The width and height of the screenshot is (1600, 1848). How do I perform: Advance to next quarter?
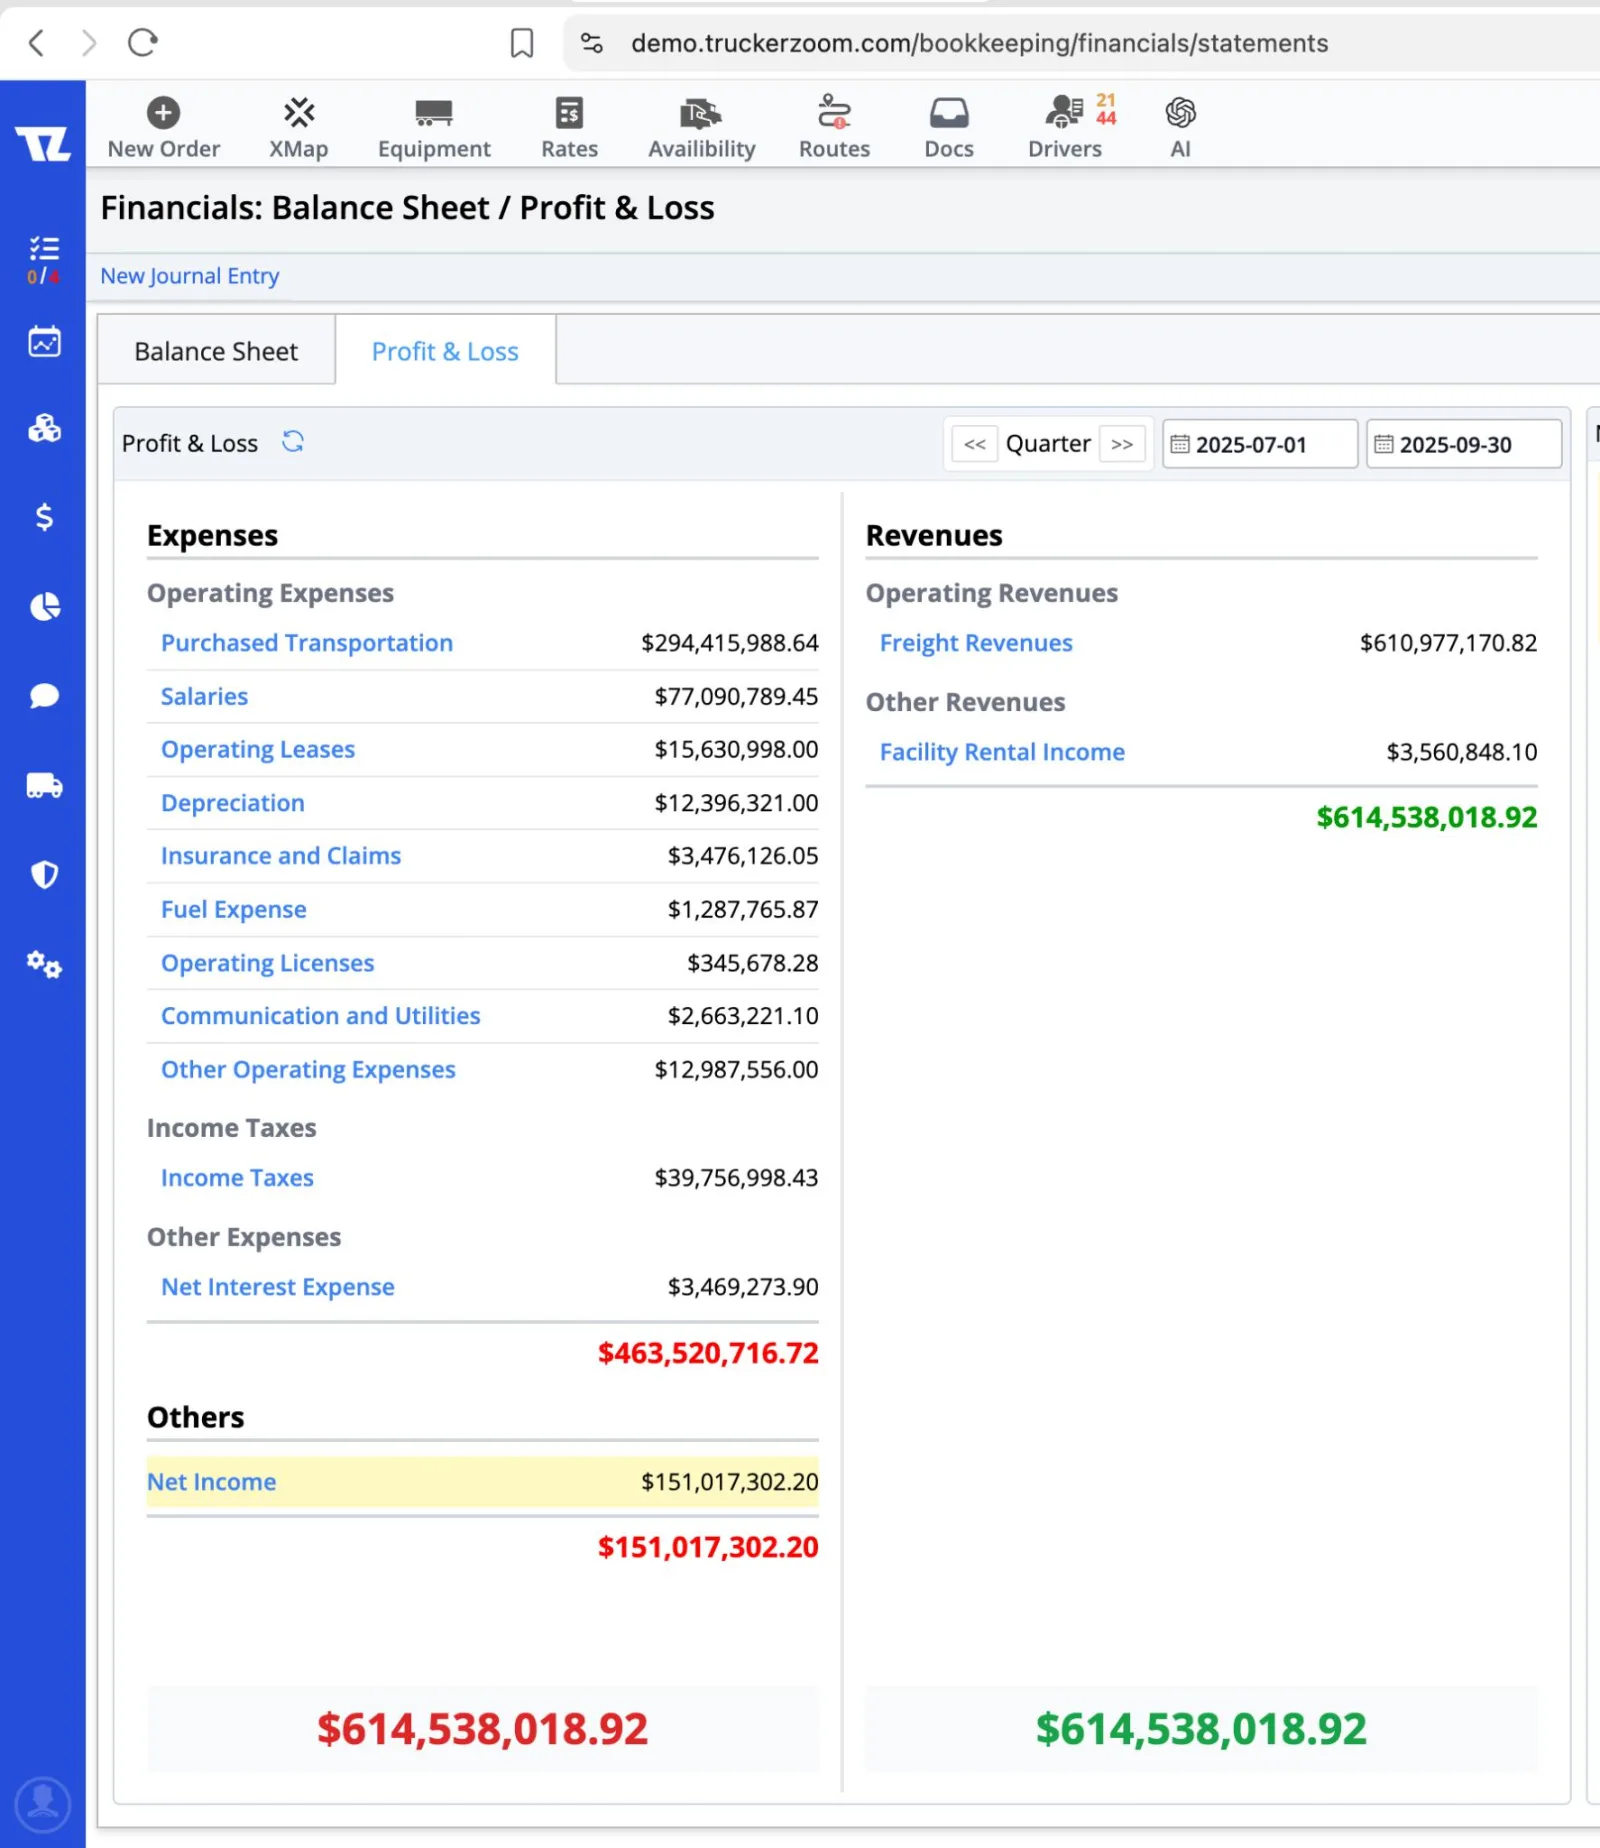1122,444
